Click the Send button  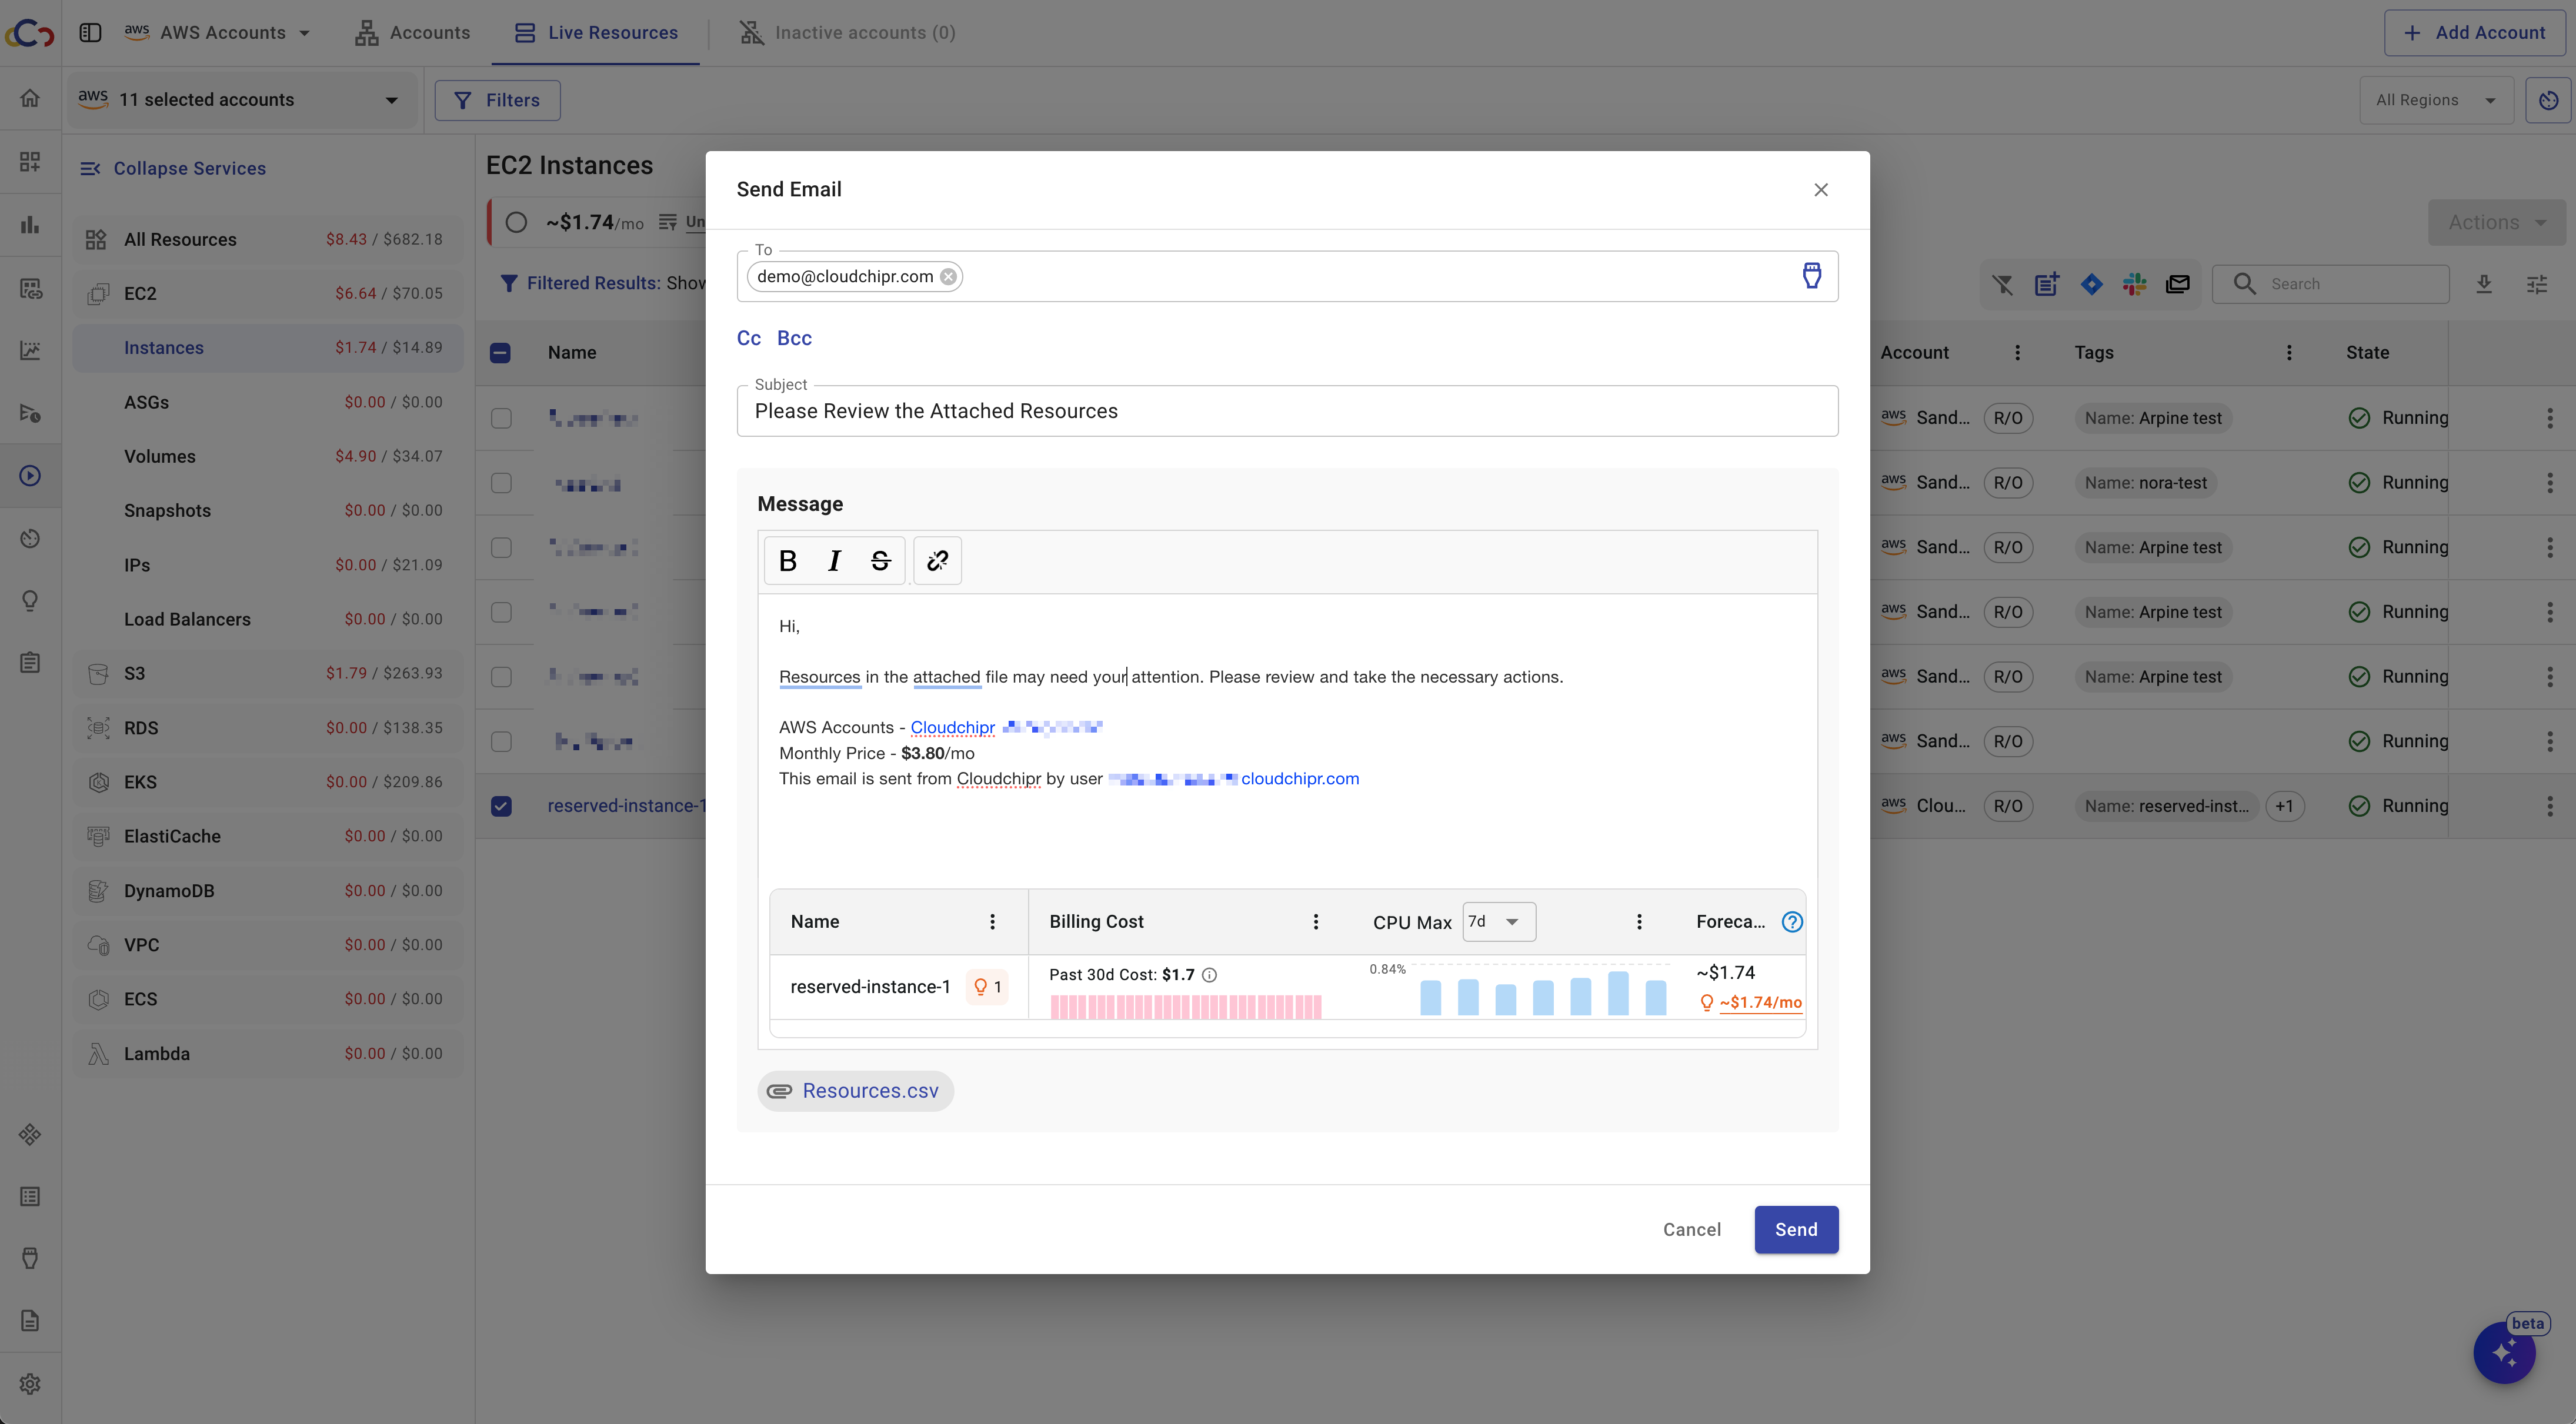[x=1795, y=1229]
